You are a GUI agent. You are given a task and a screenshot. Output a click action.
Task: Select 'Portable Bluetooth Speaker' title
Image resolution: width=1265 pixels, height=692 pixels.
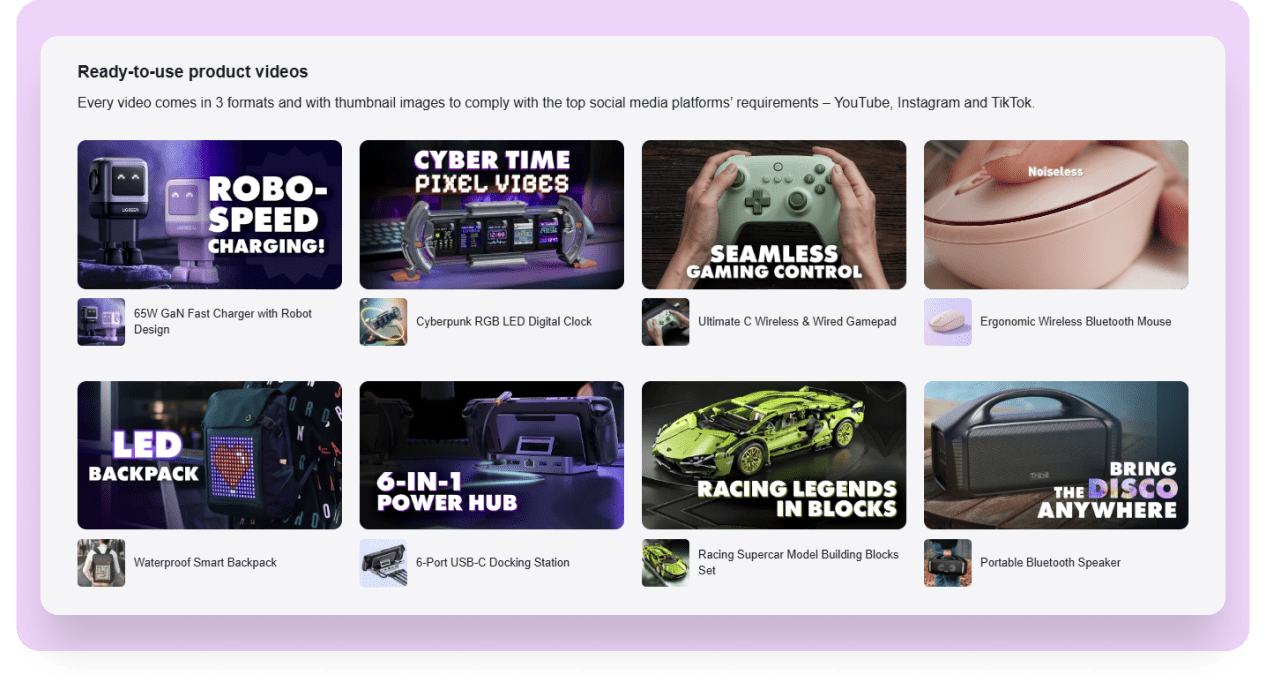tap(1050, 563)
